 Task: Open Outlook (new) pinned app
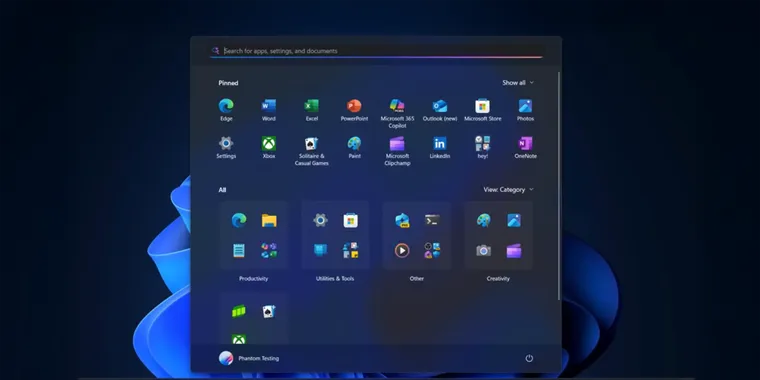440,110
